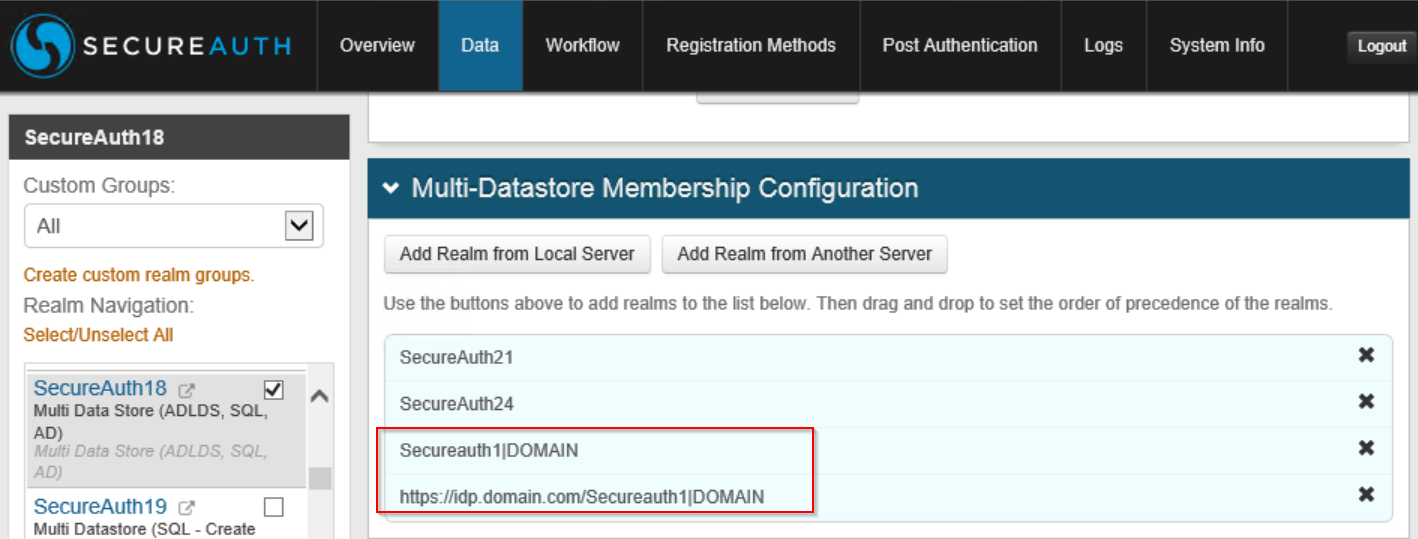Open the System Info tab
Image resolution: width=1418 pixels, height=539 pixels.
point(1217,45)
